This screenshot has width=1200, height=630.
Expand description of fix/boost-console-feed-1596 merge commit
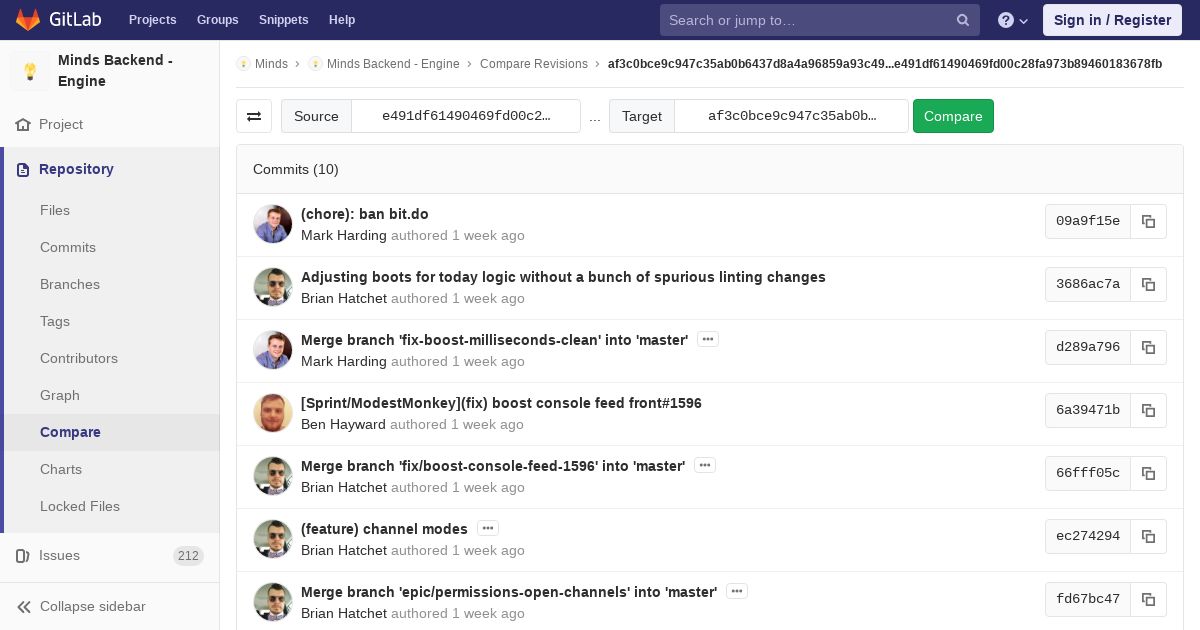[705, 466]
